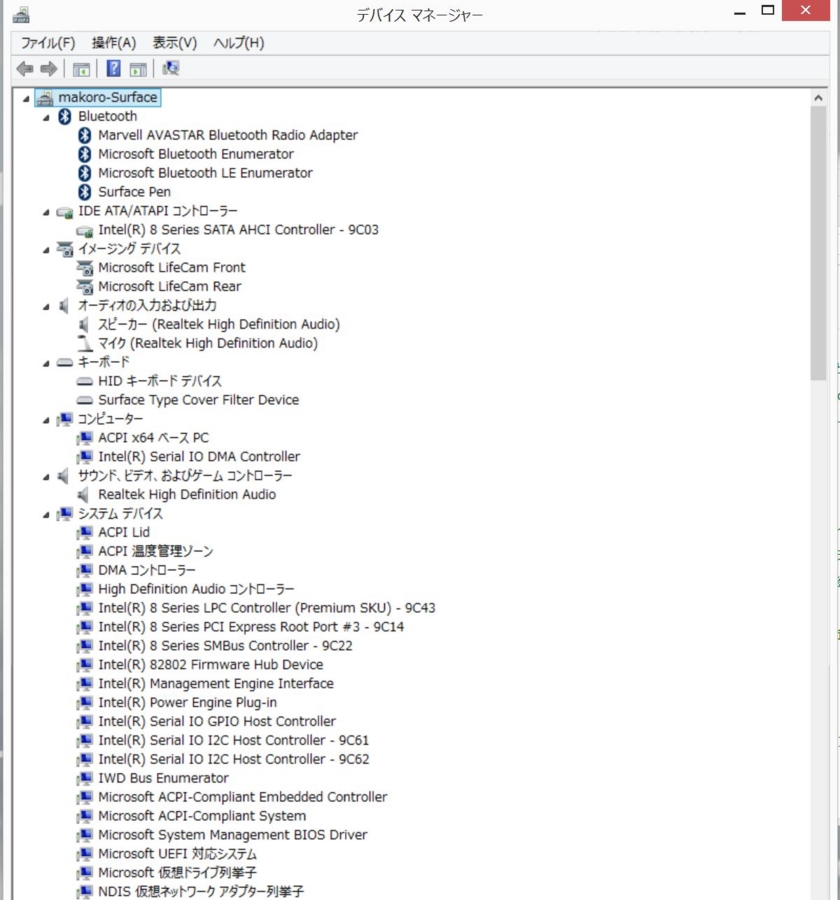Select Intel 8 Series LPC Controller 9C43
Viewport: 840px width, 900px height.
[267, 608]
